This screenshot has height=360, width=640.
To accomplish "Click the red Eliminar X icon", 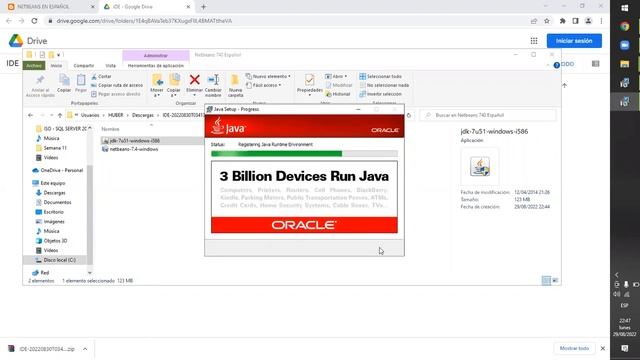I will (195, 80).
